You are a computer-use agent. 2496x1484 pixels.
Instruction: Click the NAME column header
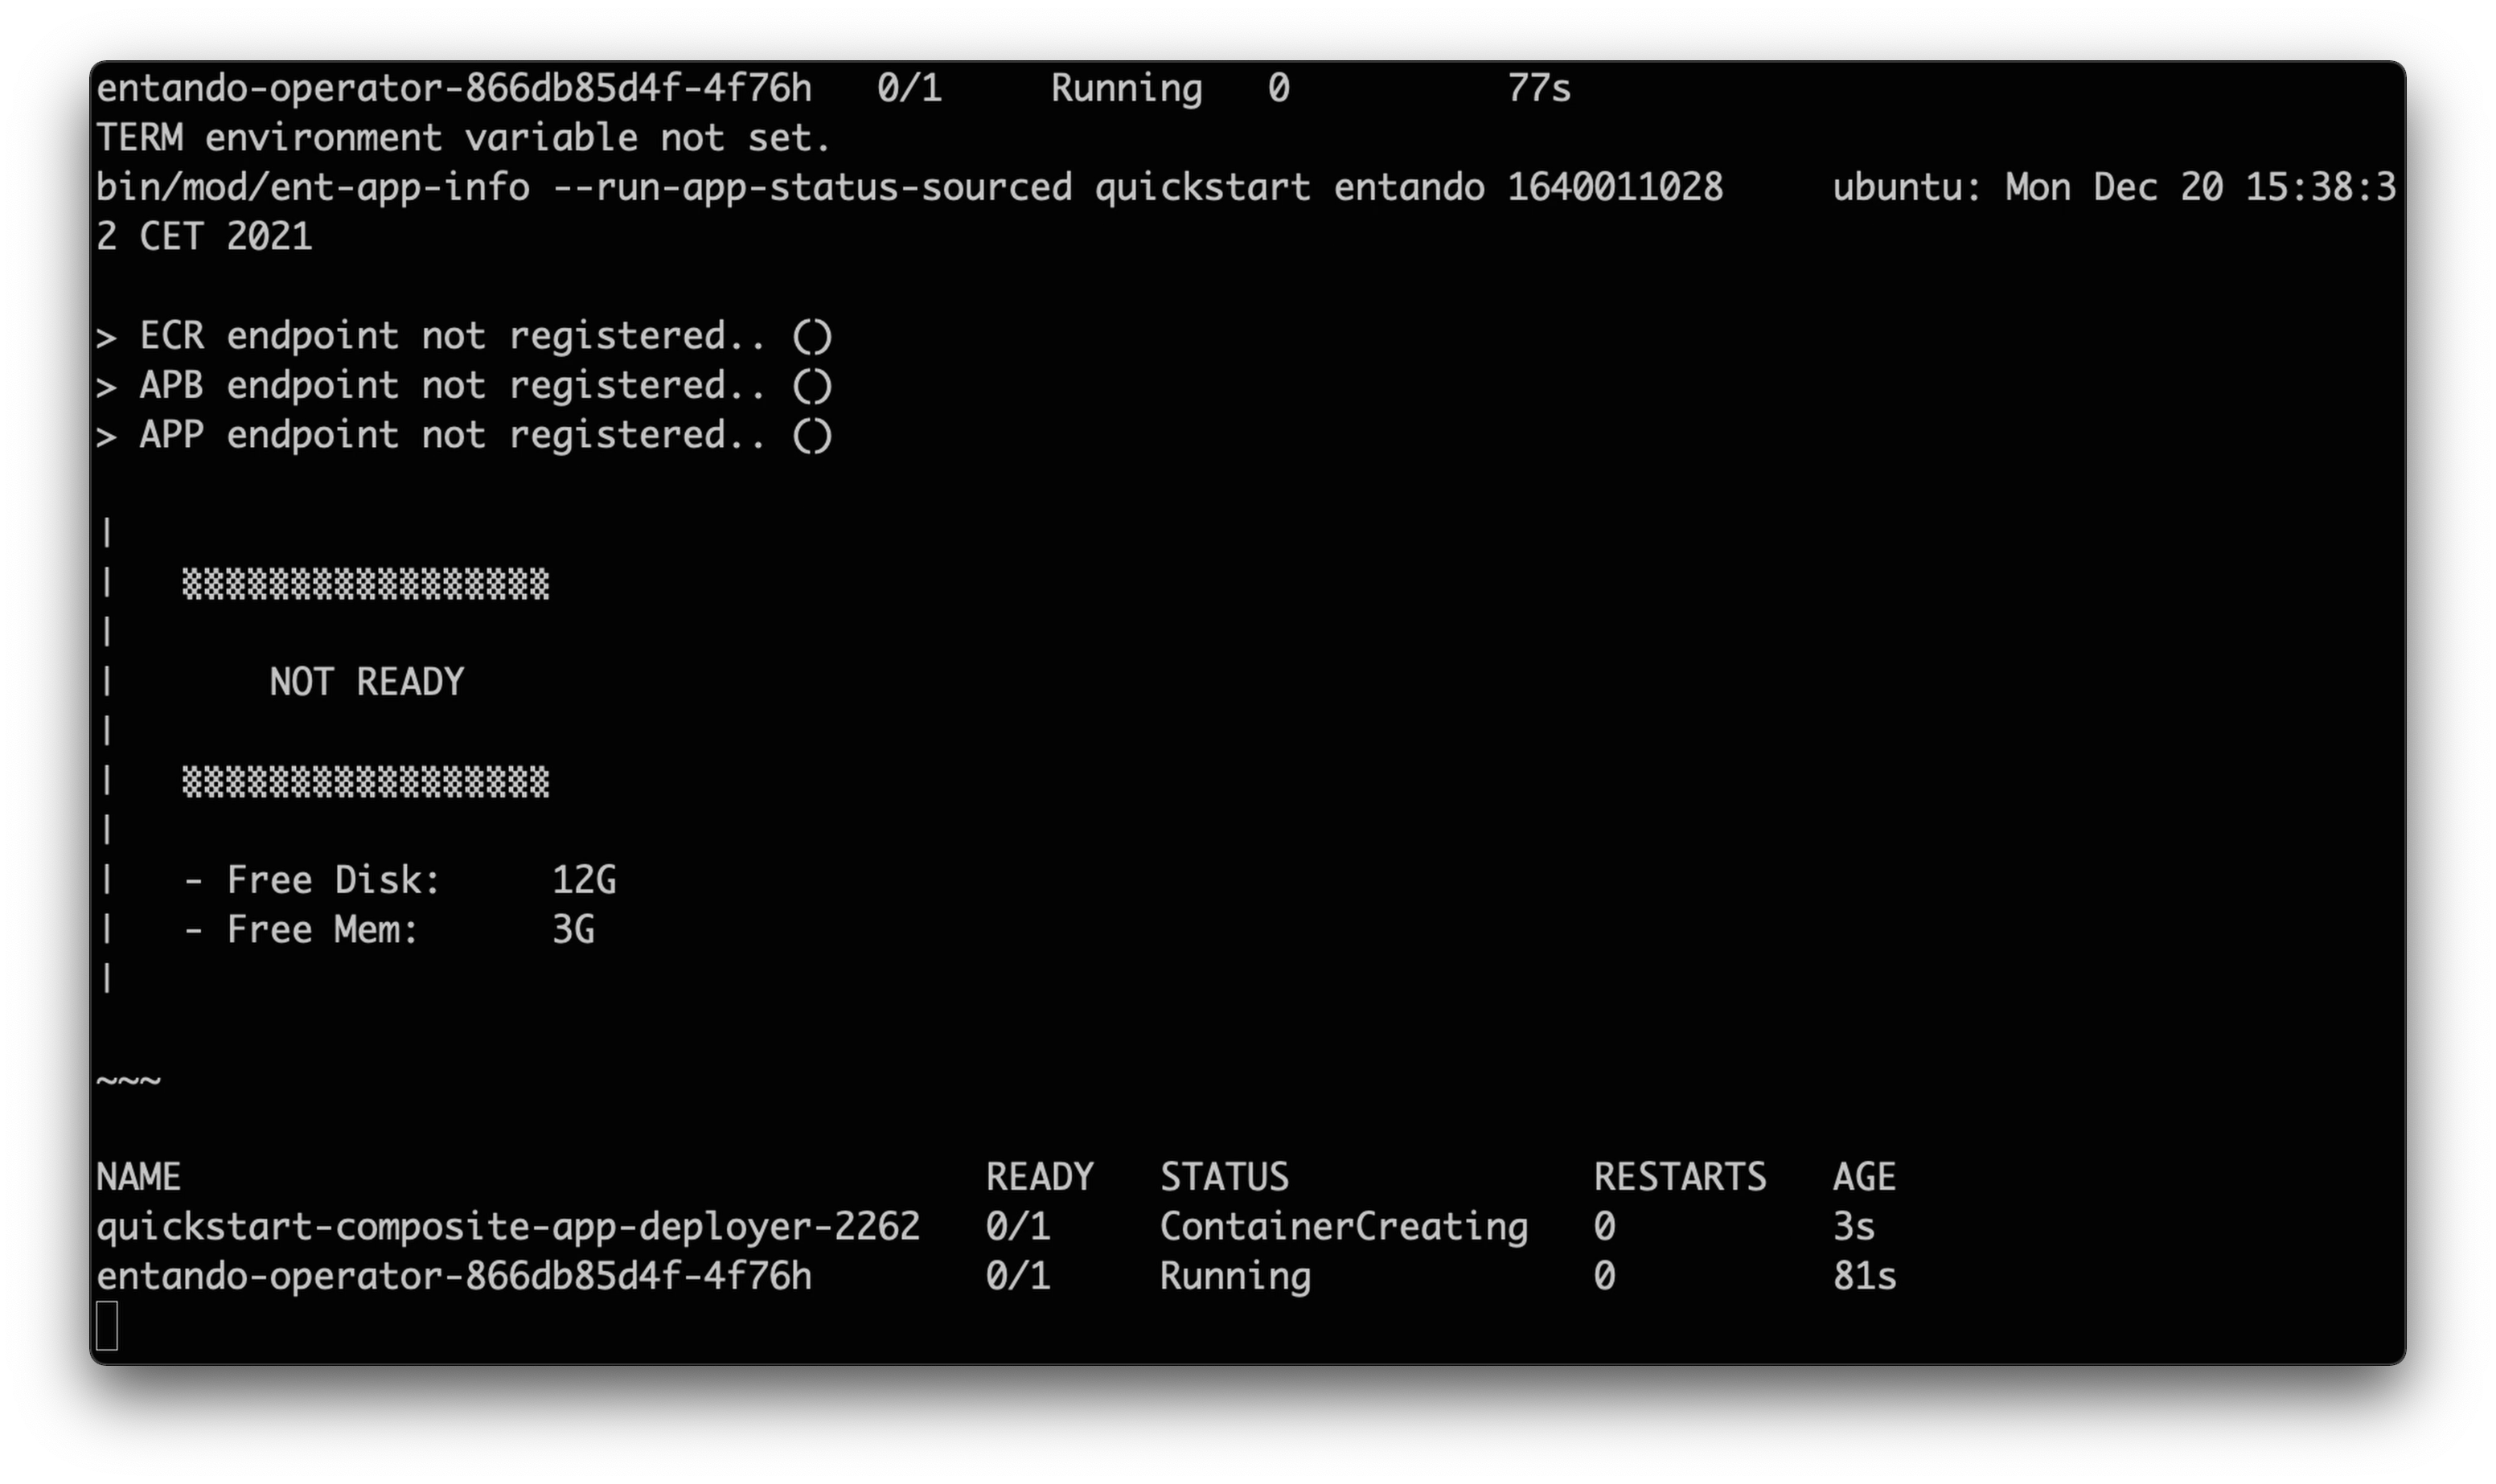138,1177
